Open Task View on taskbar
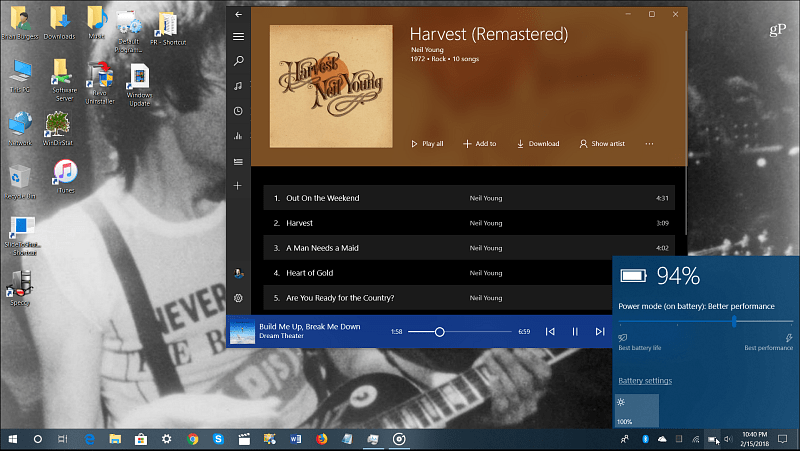Screen dimensions: 800x451 pos(62,439)
